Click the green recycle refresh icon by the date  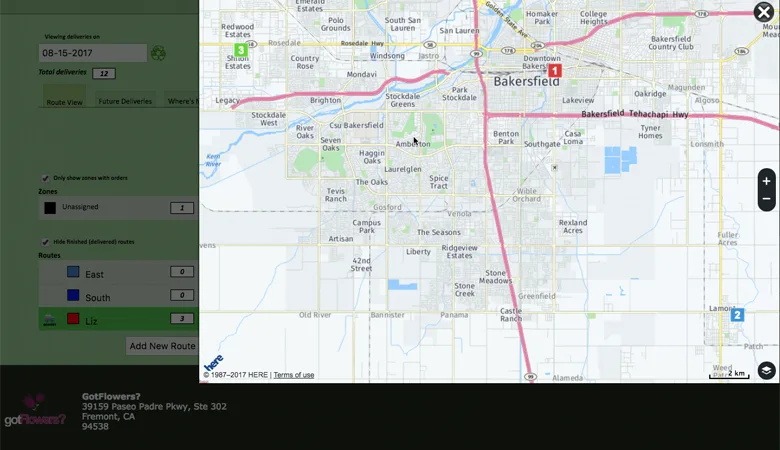click(158, 53)
